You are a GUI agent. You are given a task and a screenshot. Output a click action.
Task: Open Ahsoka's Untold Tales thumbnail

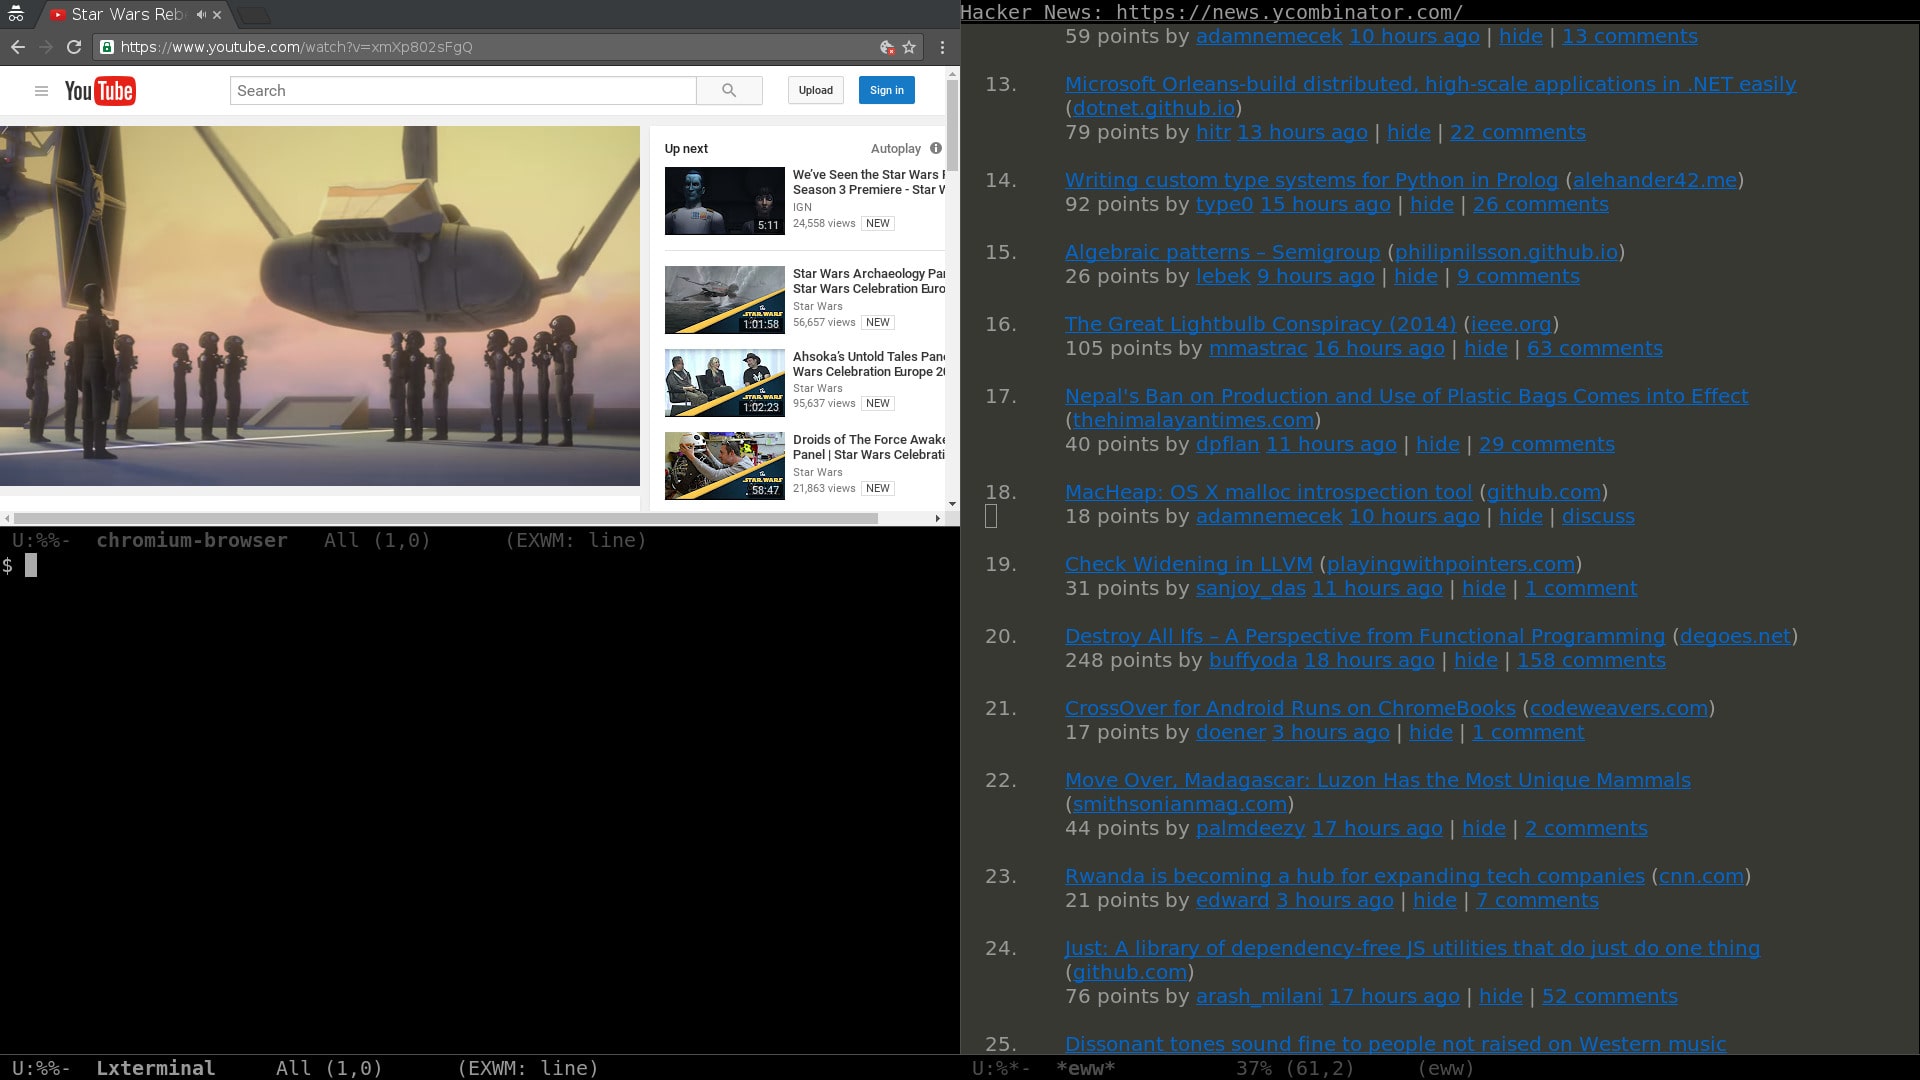725,383
